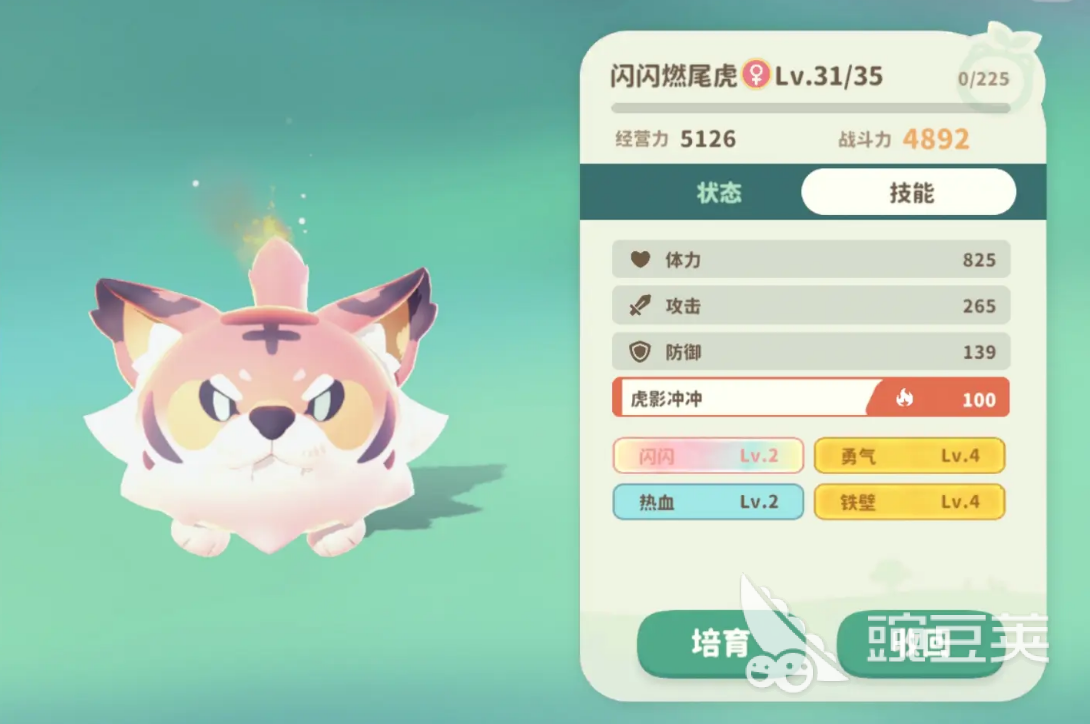Image resolution: width=1090 pixels, height=724 pixels.
Task: Select the 热血 Lv.2 trait badge
Action: pos(708,501)
